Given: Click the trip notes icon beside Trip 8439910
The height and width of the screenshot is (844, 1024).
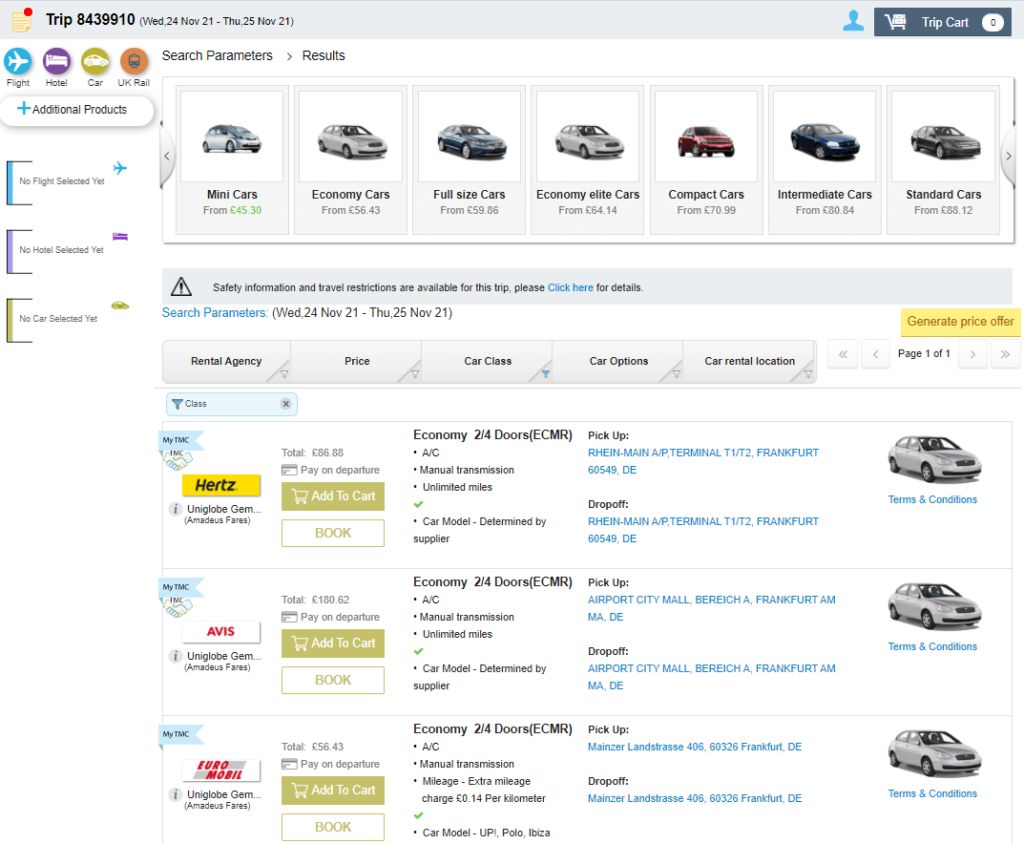Looking at the screenshot, I should (22, 21).
